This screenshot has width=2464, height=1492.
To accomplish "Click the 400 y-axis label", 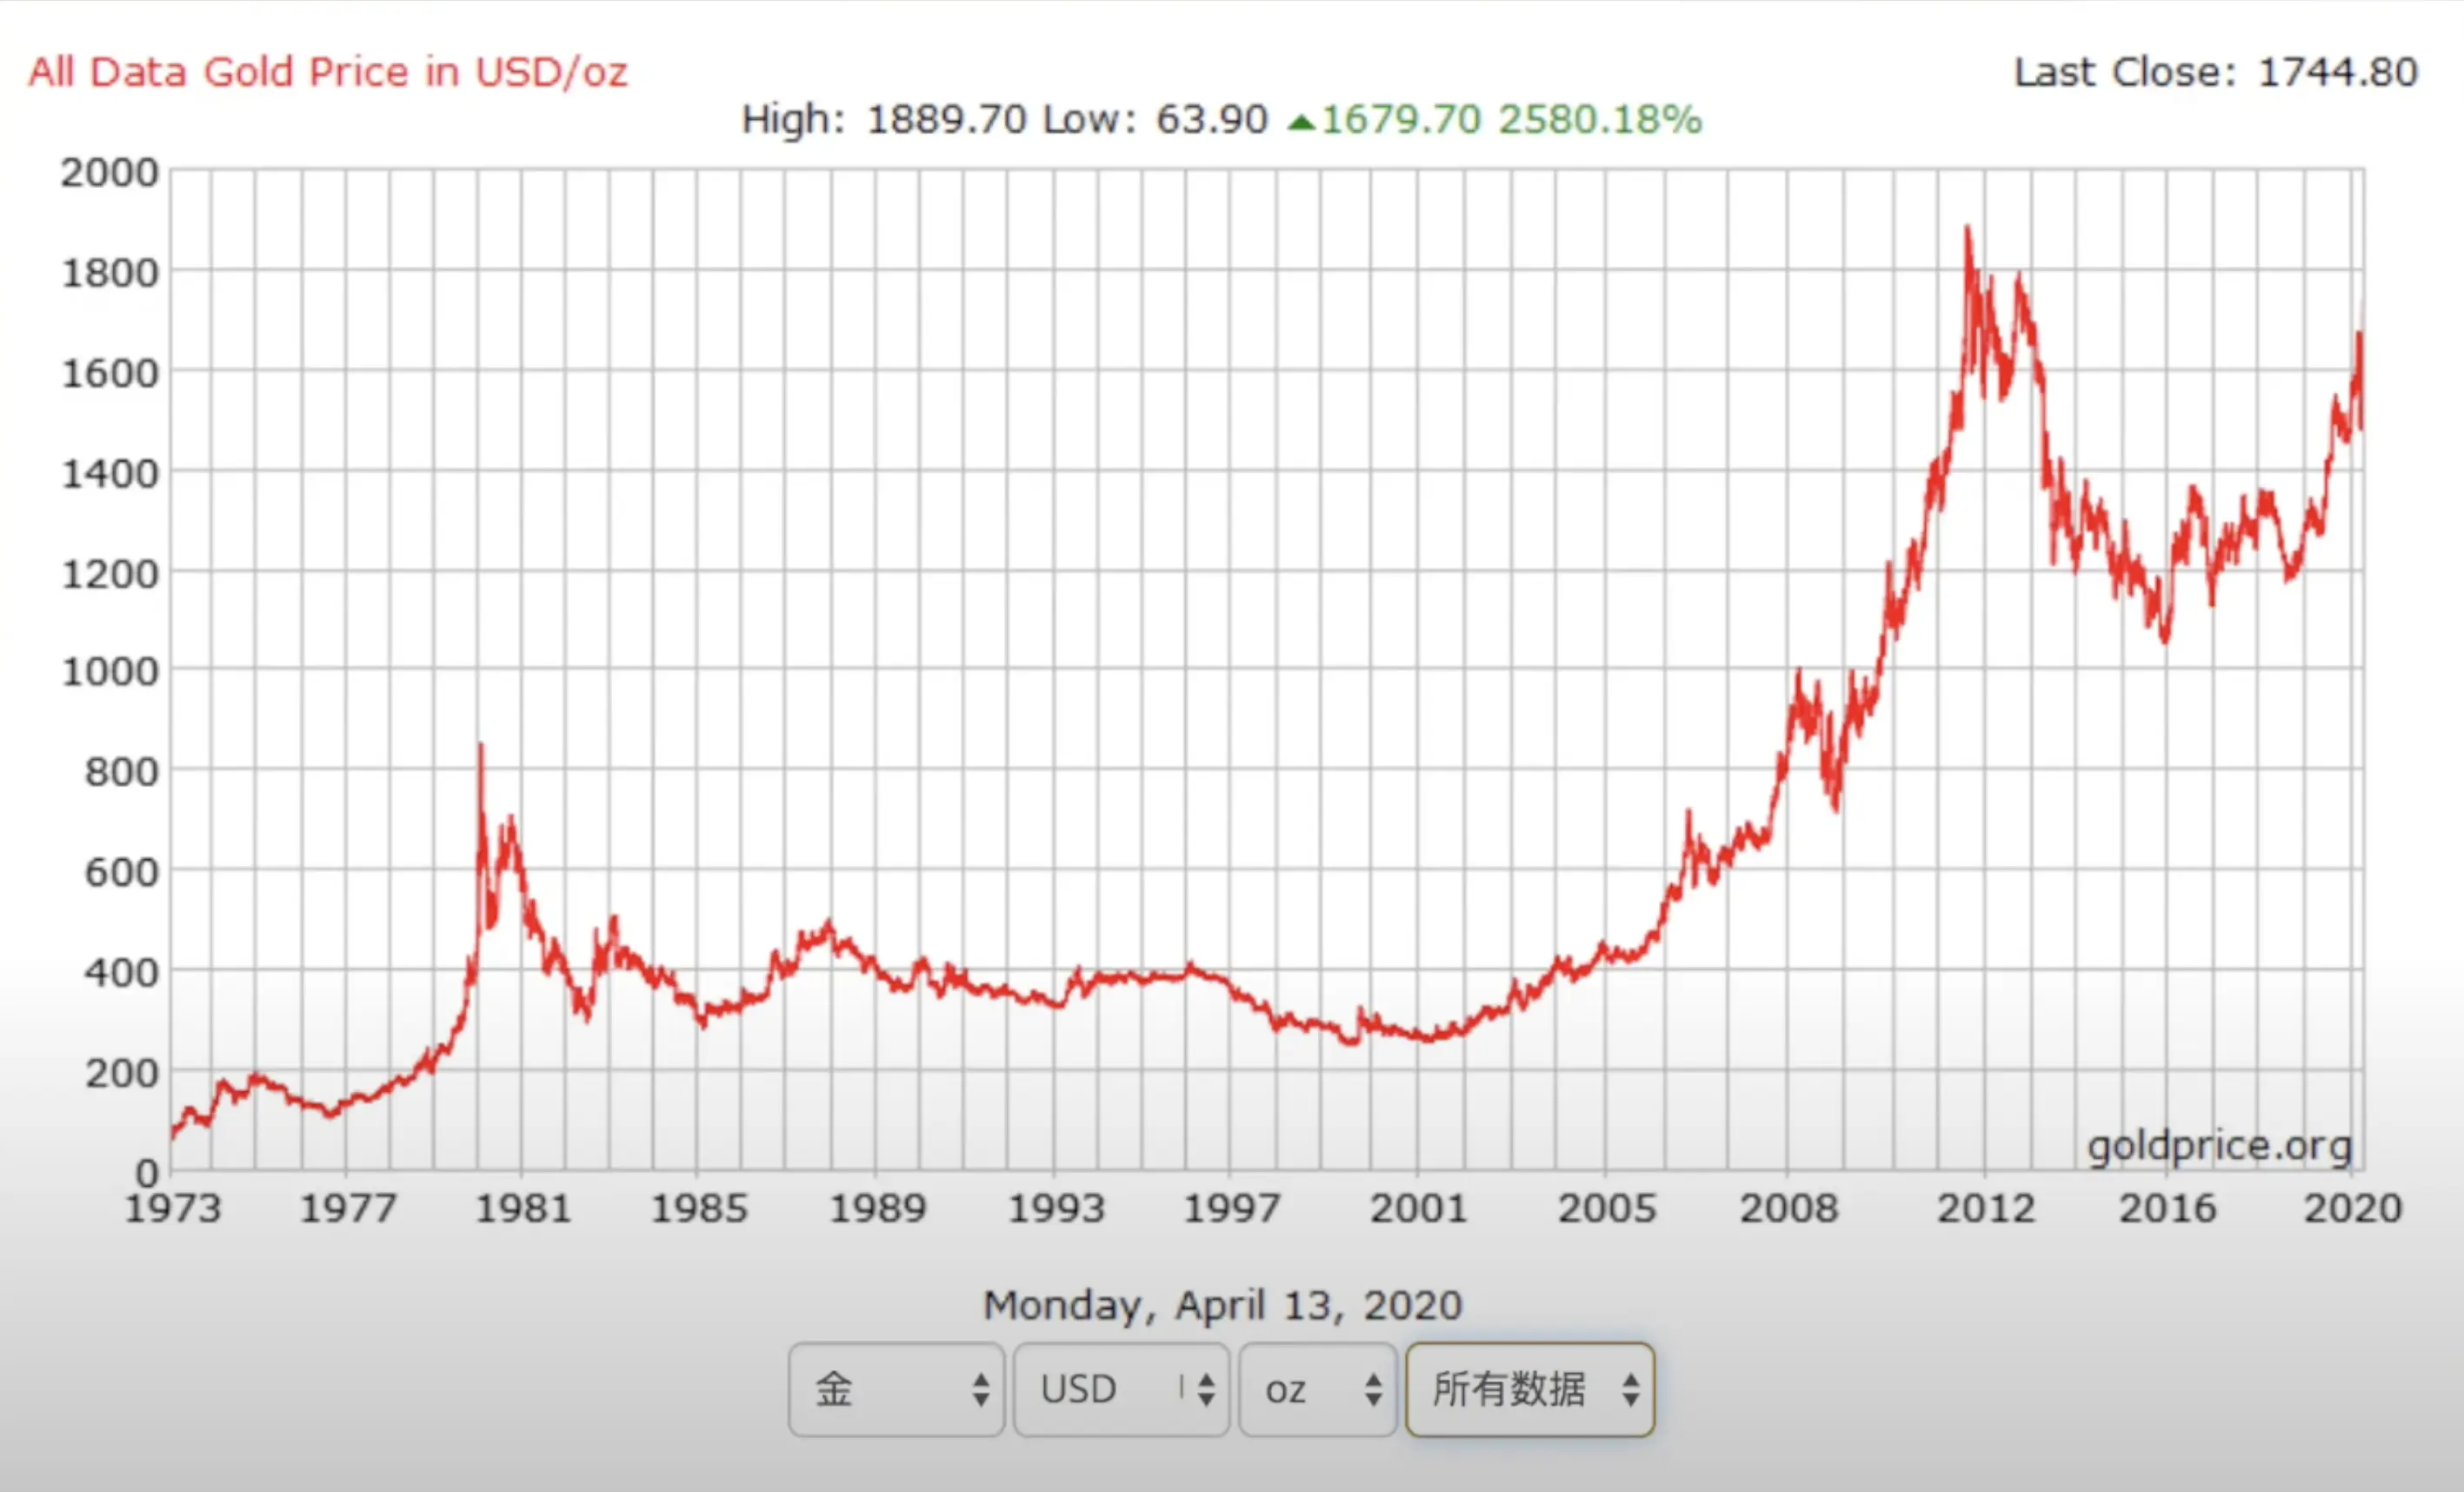I will pyautogui.click(x=121, y=973).
